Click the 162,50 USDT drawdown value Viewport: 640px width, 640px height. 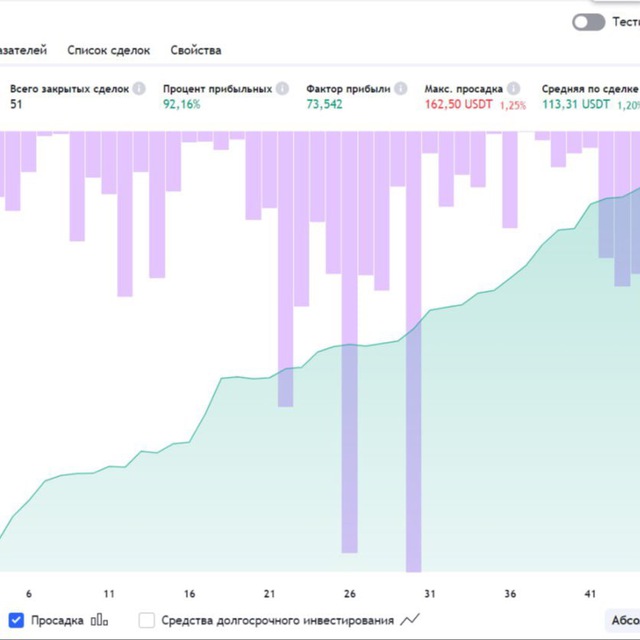(x=458, y=104)
